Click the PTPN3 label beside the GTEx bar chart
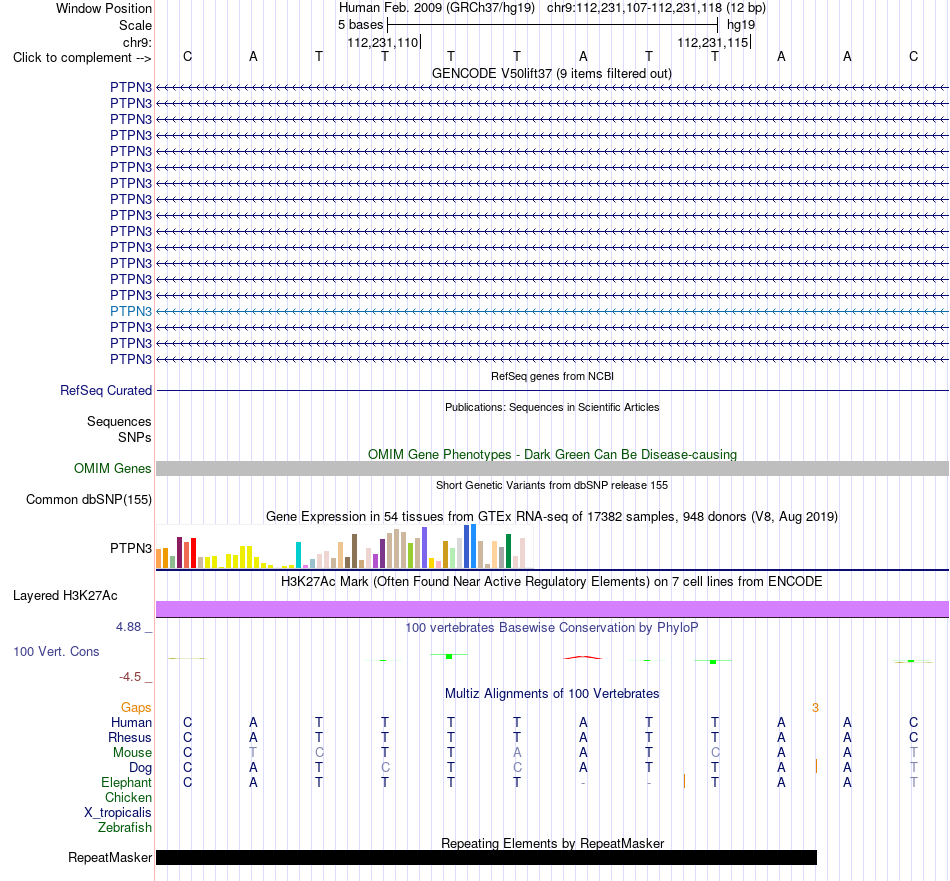This screenshot has width=950, height=881. pyautogui.click(x=131, y=548)
